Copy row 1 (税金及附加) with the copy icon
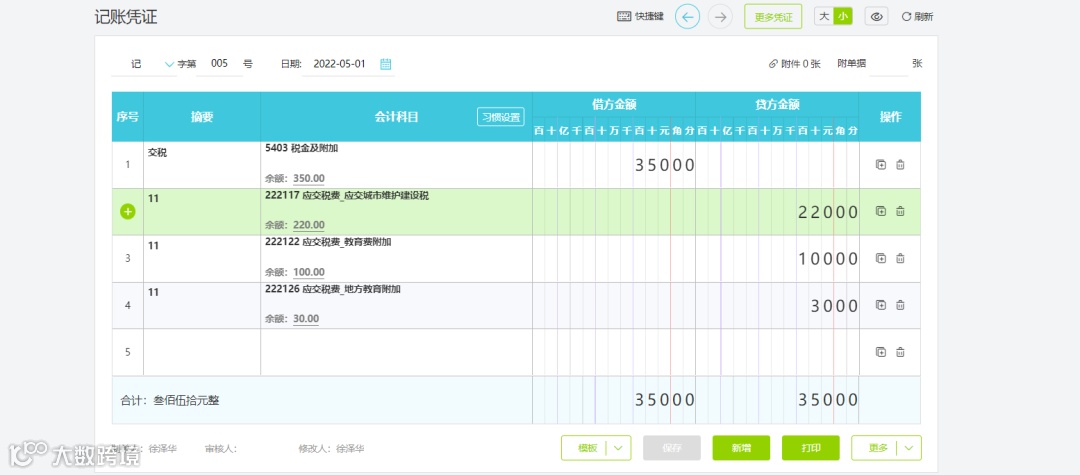 (880, 165)
